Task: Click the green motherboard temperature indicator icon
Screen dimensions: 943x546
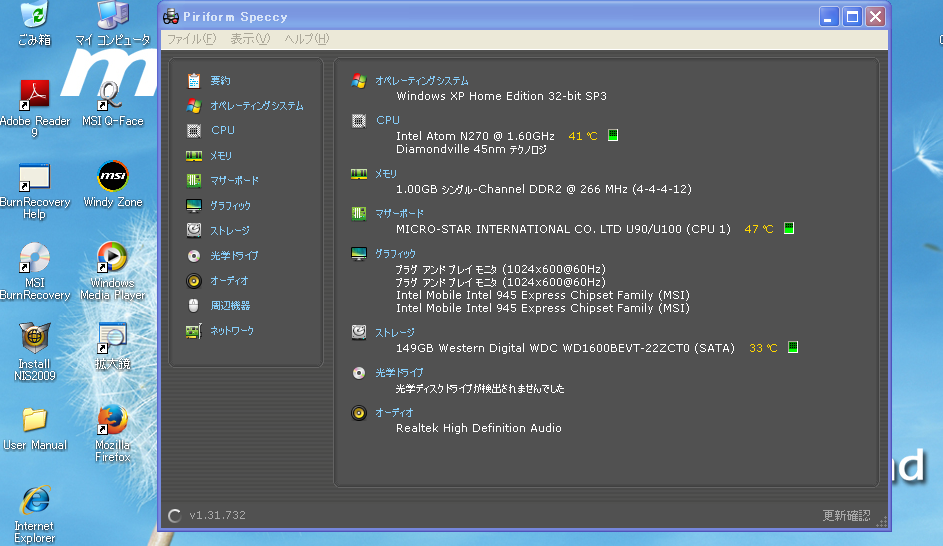Action: (x=789, y=229)
